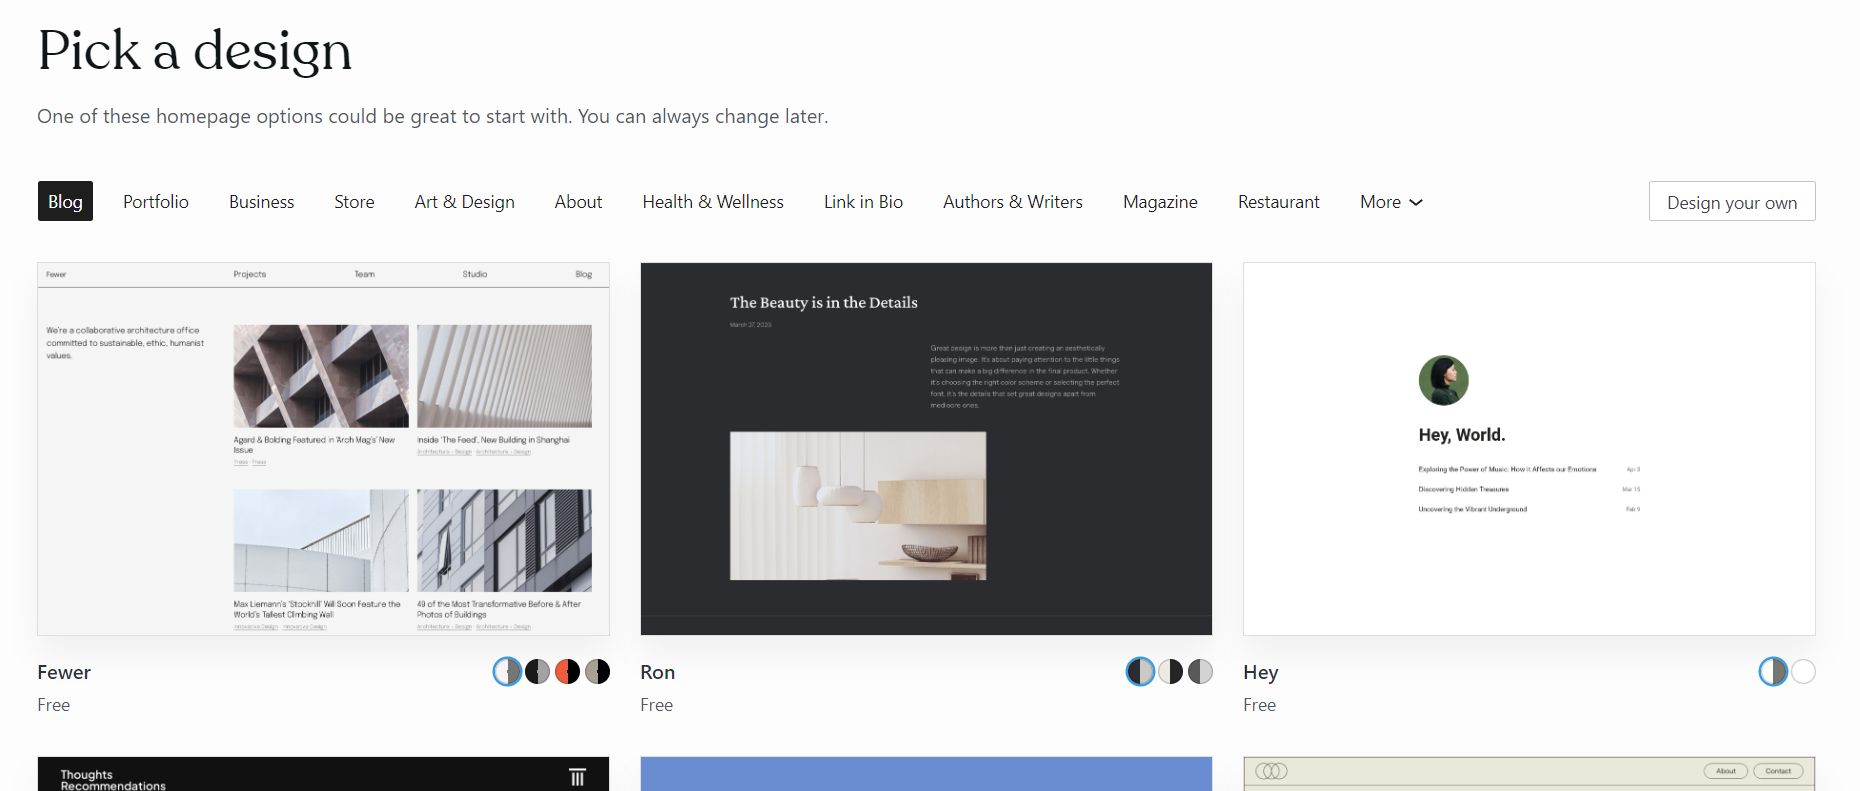Pick the plain white swatch for Hey
Viewport: 1860px width, 791px height.
(x=1803, y=672)
